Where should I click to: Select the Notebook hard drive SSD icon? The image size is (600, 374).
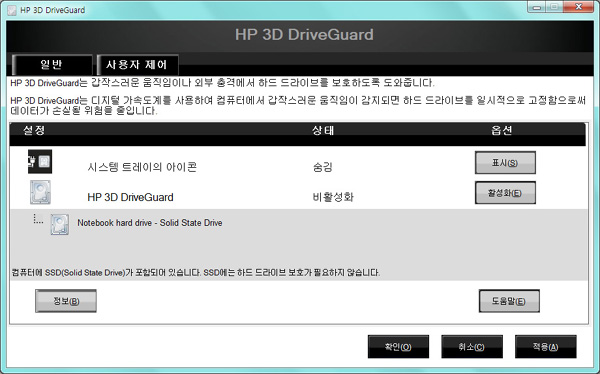point(60,224)
